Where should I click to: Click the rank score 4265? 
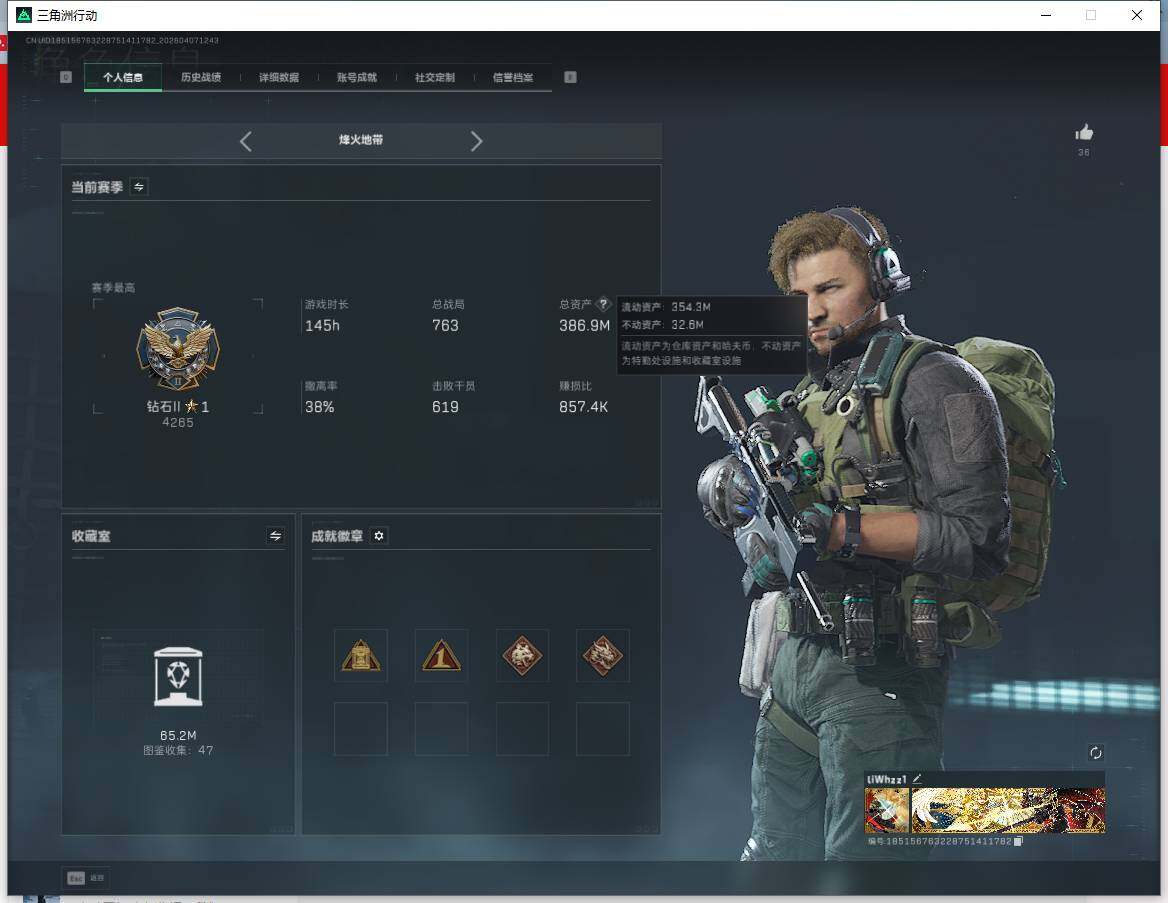(178, 422)
